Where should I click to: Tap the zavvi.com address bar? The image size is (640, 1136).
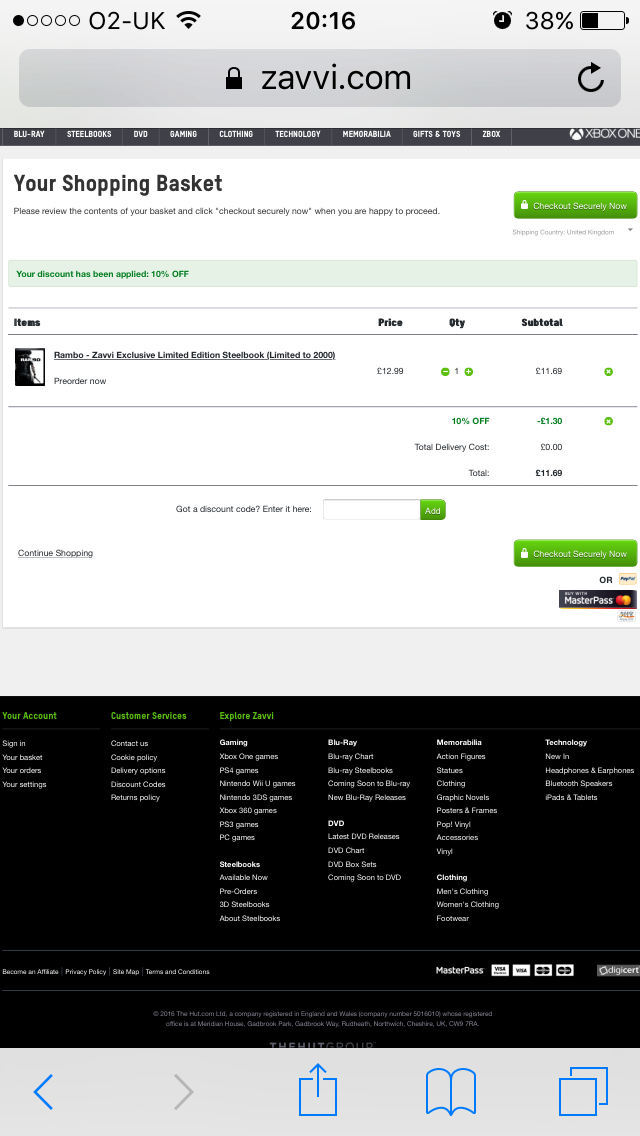320,78
